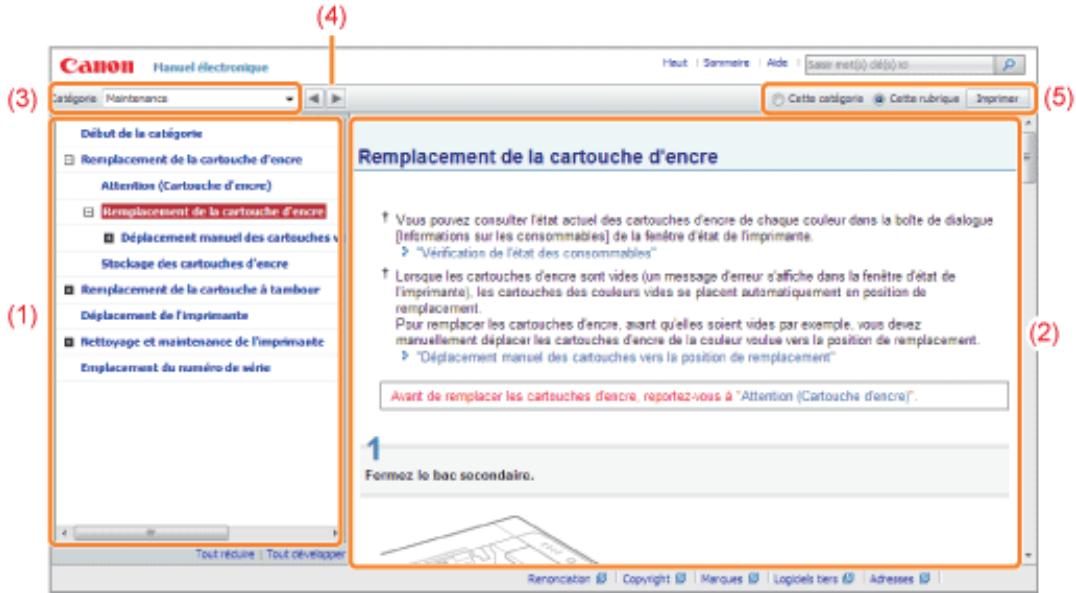Select Déplacement de l'imprimante tree item
The image size is (1076, 593).
pos(164,316)
